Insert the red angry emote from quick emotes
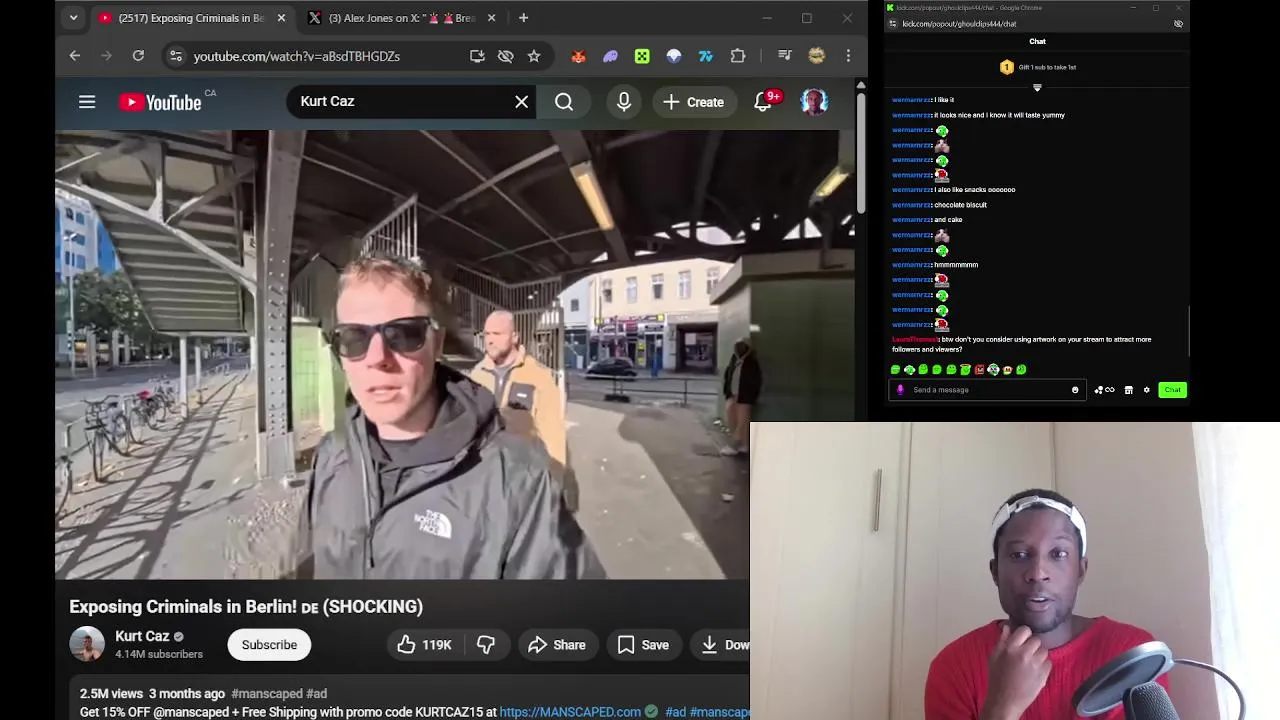The height and width of the screenshot is (720, 1280). pyautogui.click(x=979, y=370)
